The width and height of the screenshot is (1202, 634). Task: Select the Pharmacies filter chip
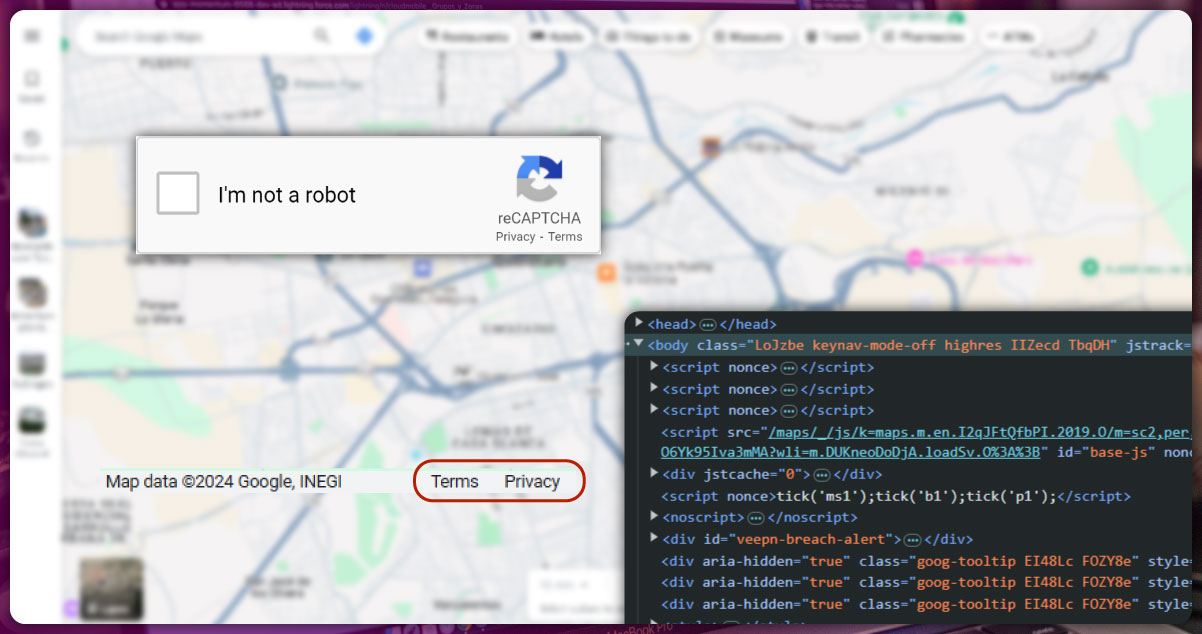(925, 36)
